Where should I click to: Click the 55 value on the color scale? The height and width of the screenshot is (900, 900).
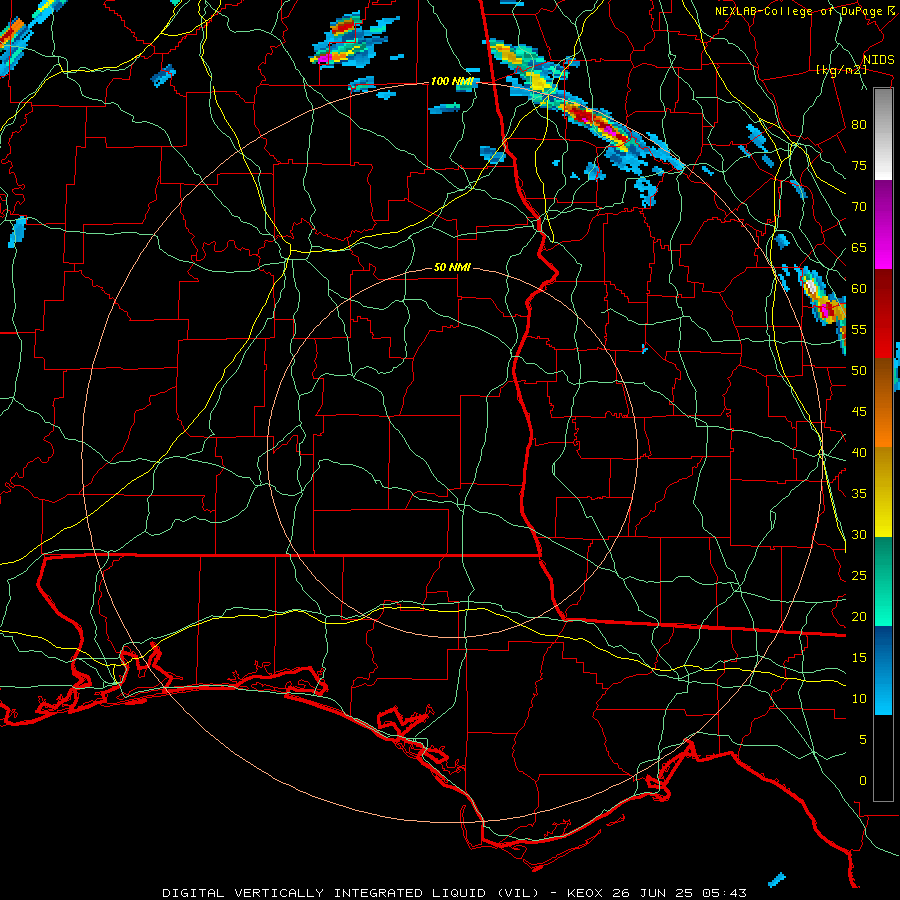point(859,329)
